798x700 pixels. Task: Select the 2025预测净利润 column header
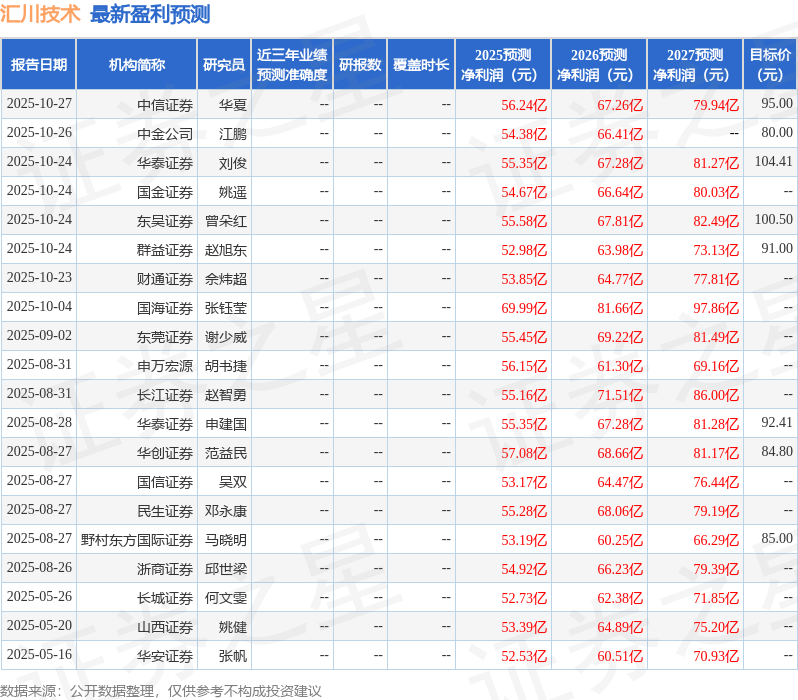(x=503, y=65)
